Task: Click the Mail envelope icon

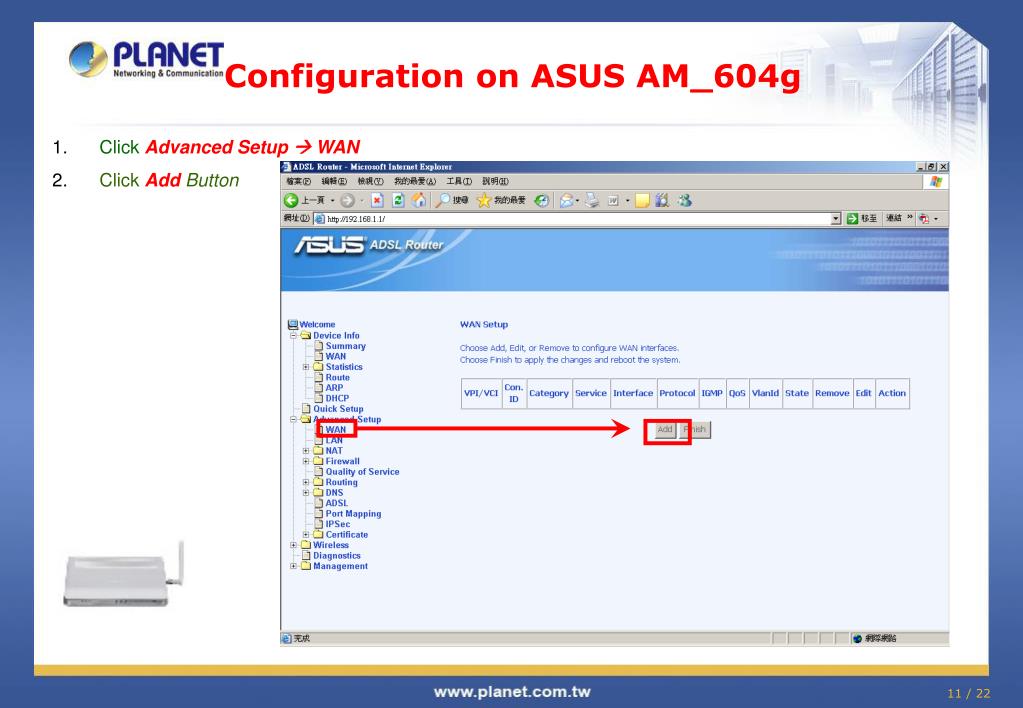Action: click(x=566, y=200)
